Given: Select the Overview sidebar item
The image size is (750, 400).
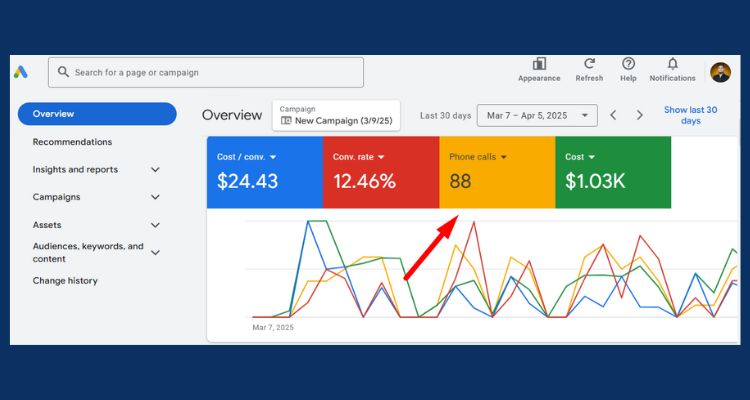Looking at the screenshot, I should click(97, 114).
